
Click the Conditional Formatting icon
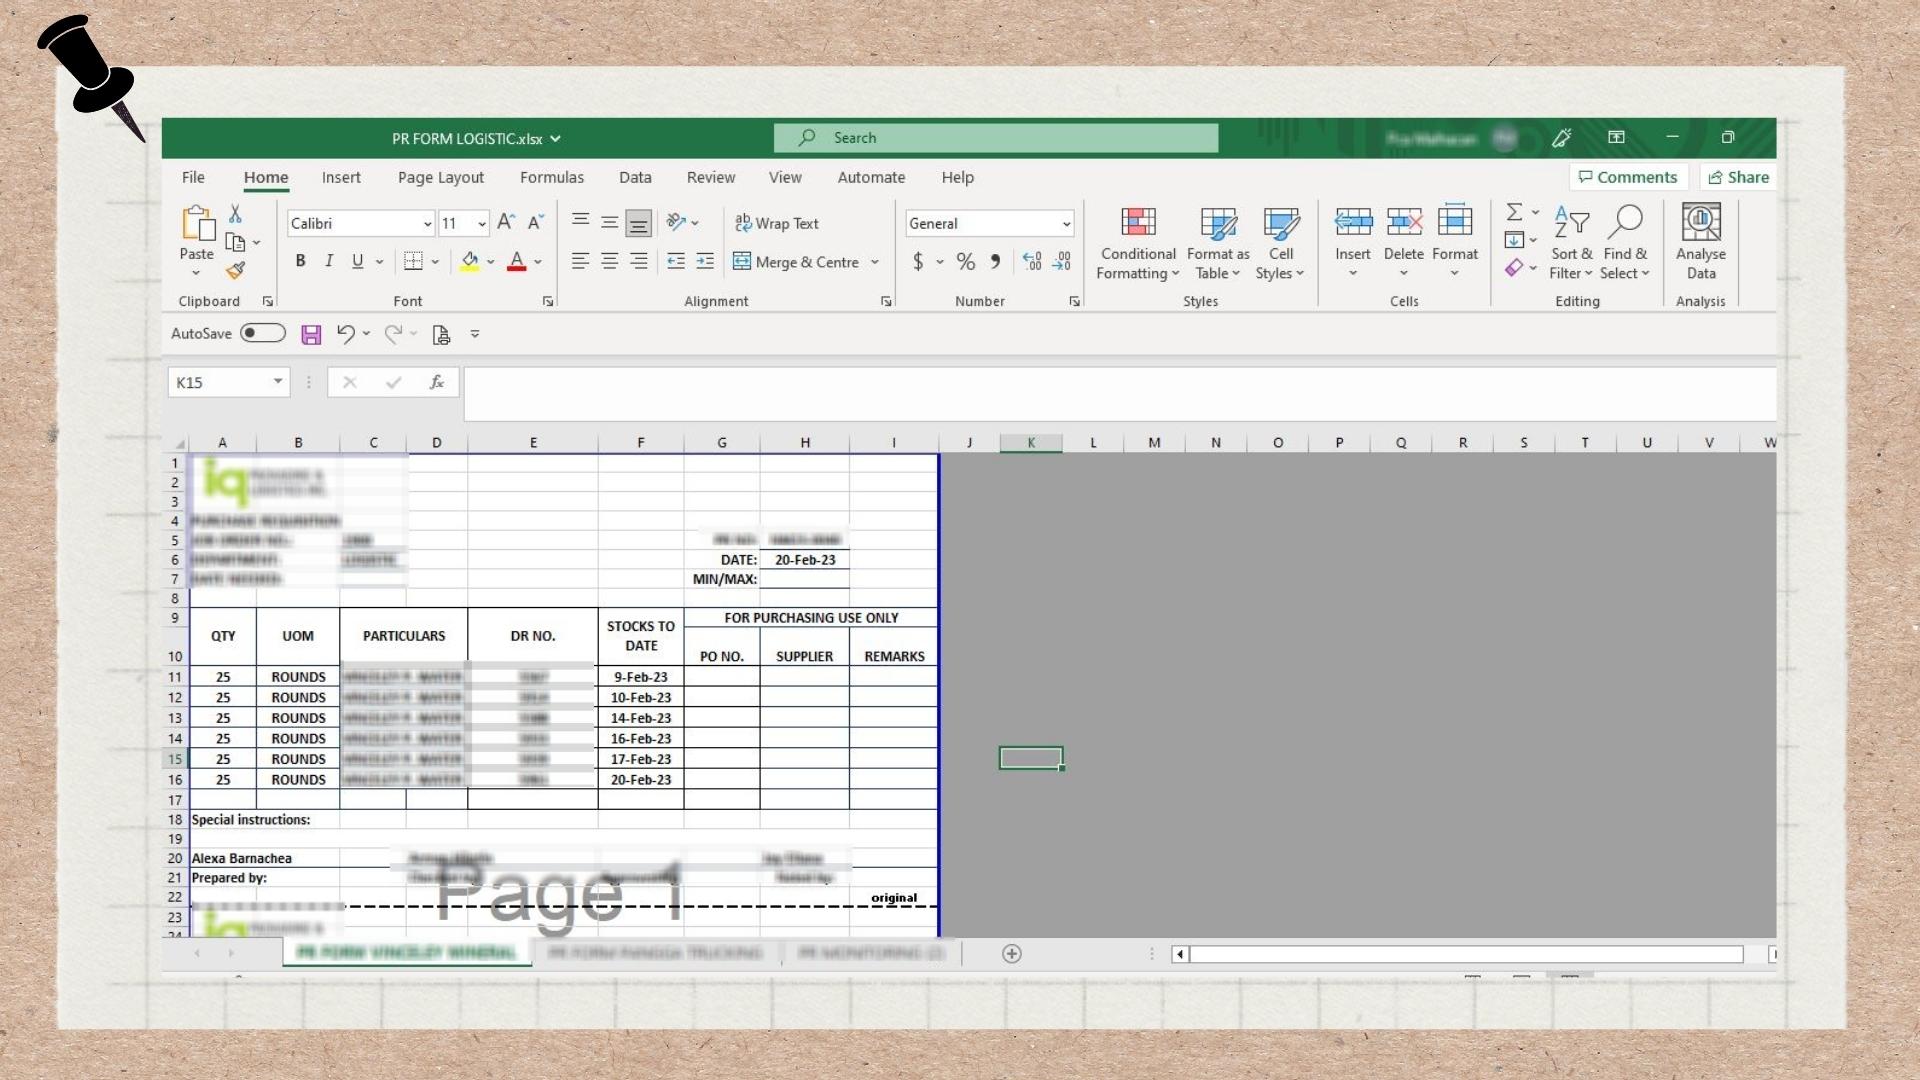[x=1138, y=222]
